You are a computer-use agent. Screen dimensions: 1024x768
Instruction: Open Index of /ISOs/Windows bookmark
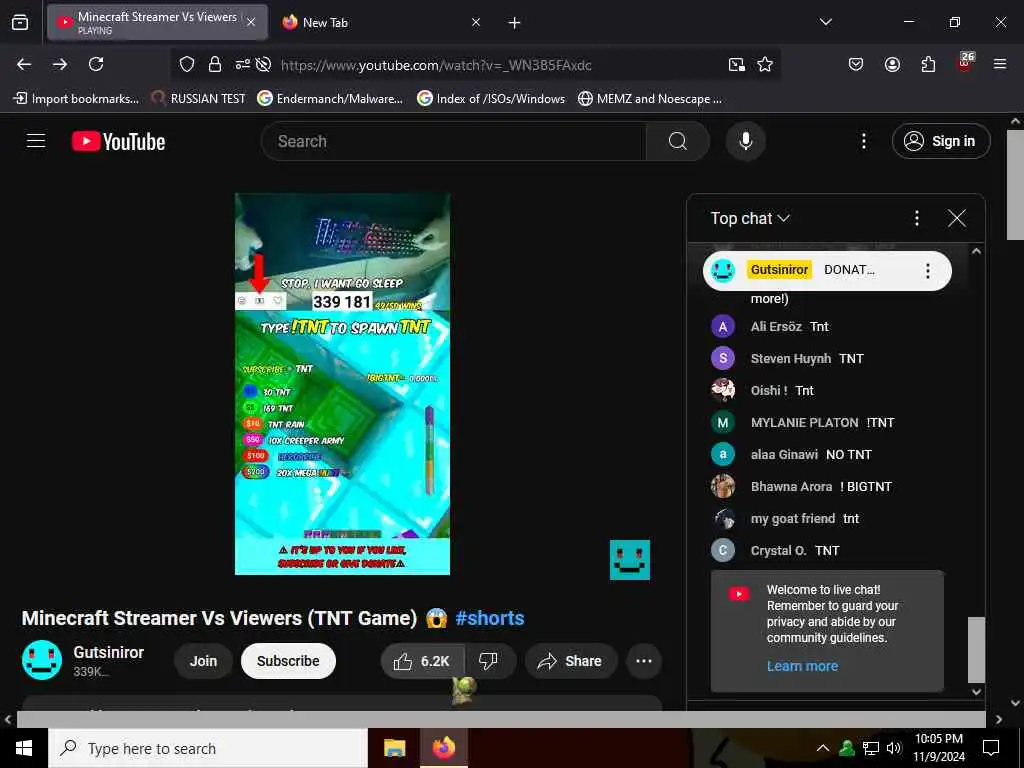point(491,99)
